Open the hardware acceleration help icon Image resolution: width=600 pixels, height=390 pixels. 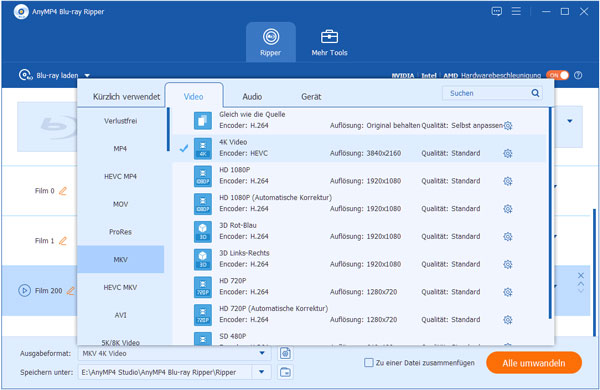(x=578, y=75)
